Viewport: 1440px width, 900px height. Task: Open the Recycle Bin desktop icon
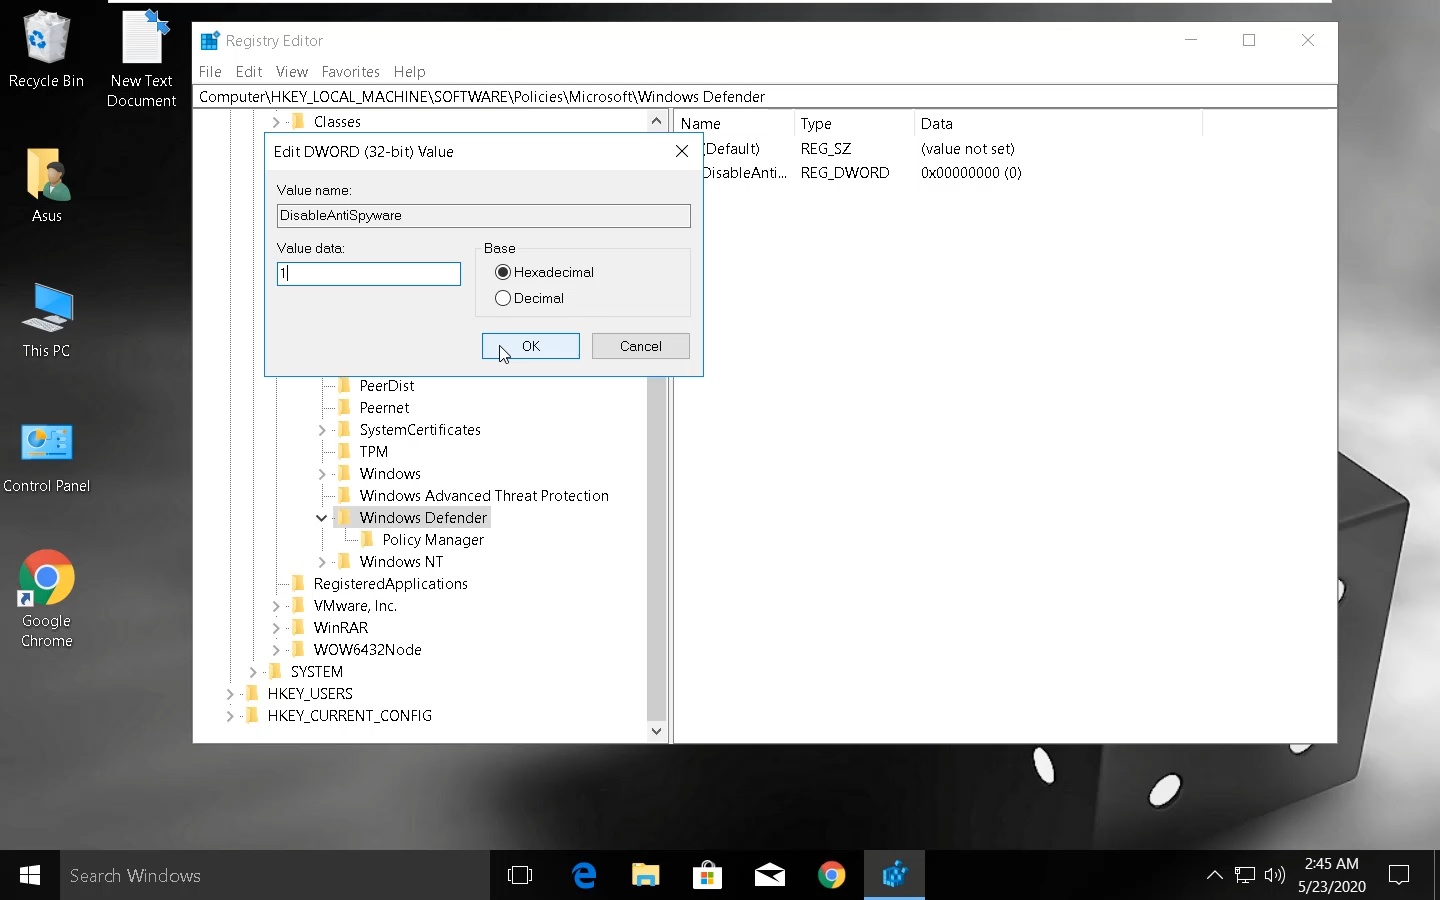click(46, 49)
